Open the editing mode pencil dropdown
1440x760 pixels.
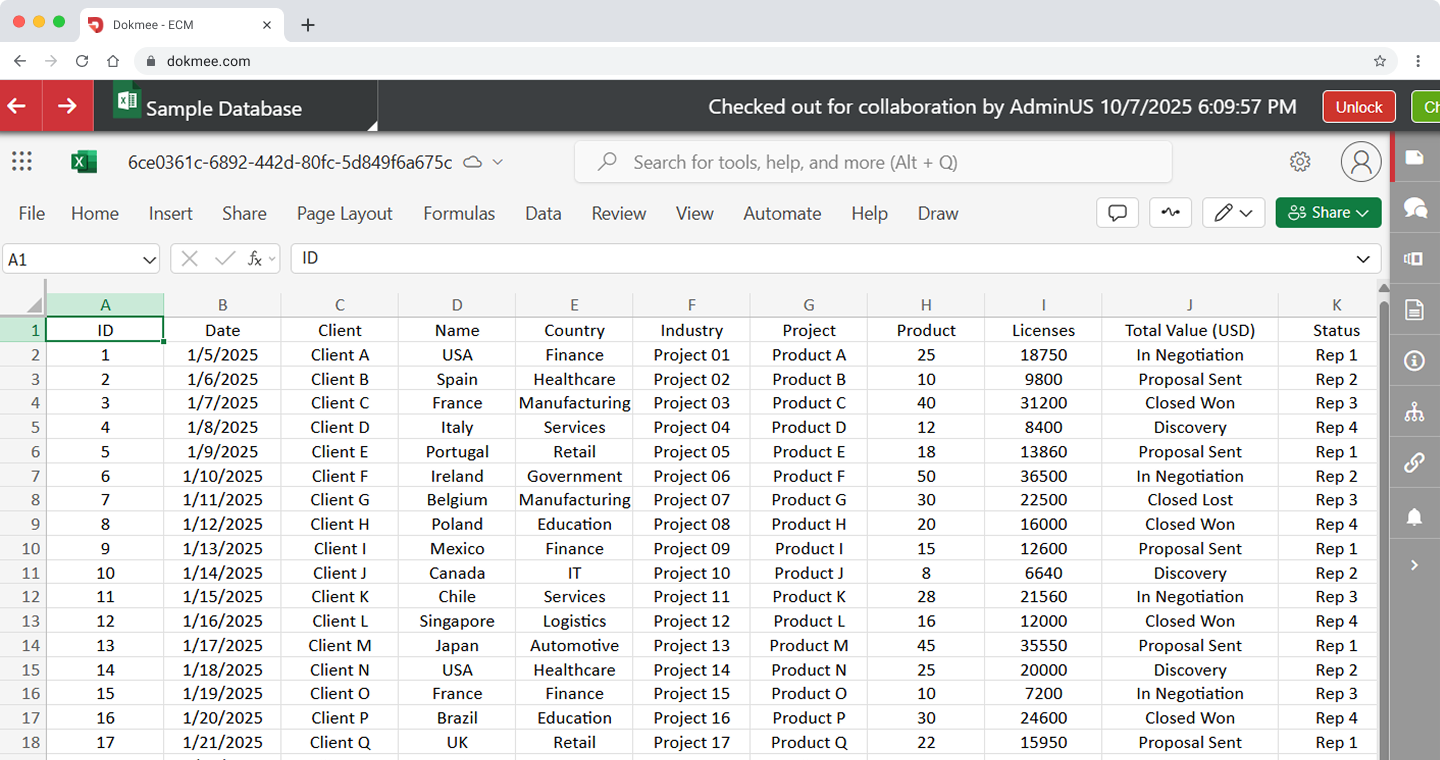(x=1234, y=212)
